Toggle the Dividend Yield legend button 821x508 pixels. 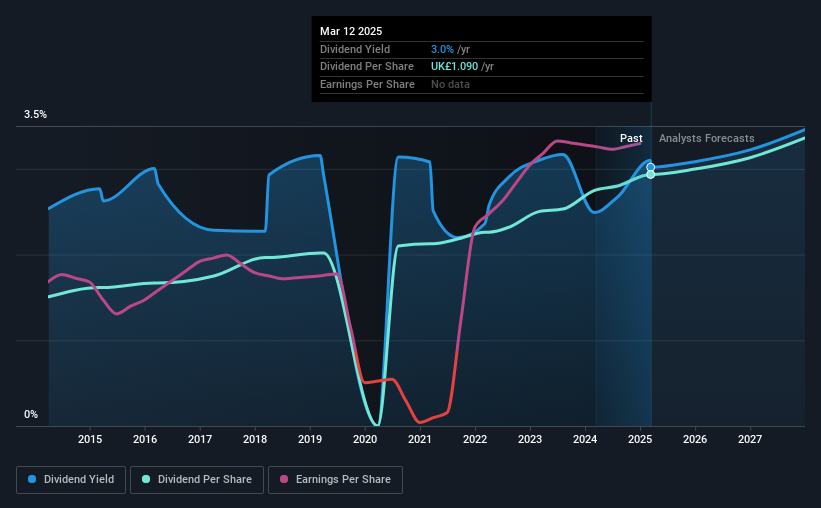(71, 480)
